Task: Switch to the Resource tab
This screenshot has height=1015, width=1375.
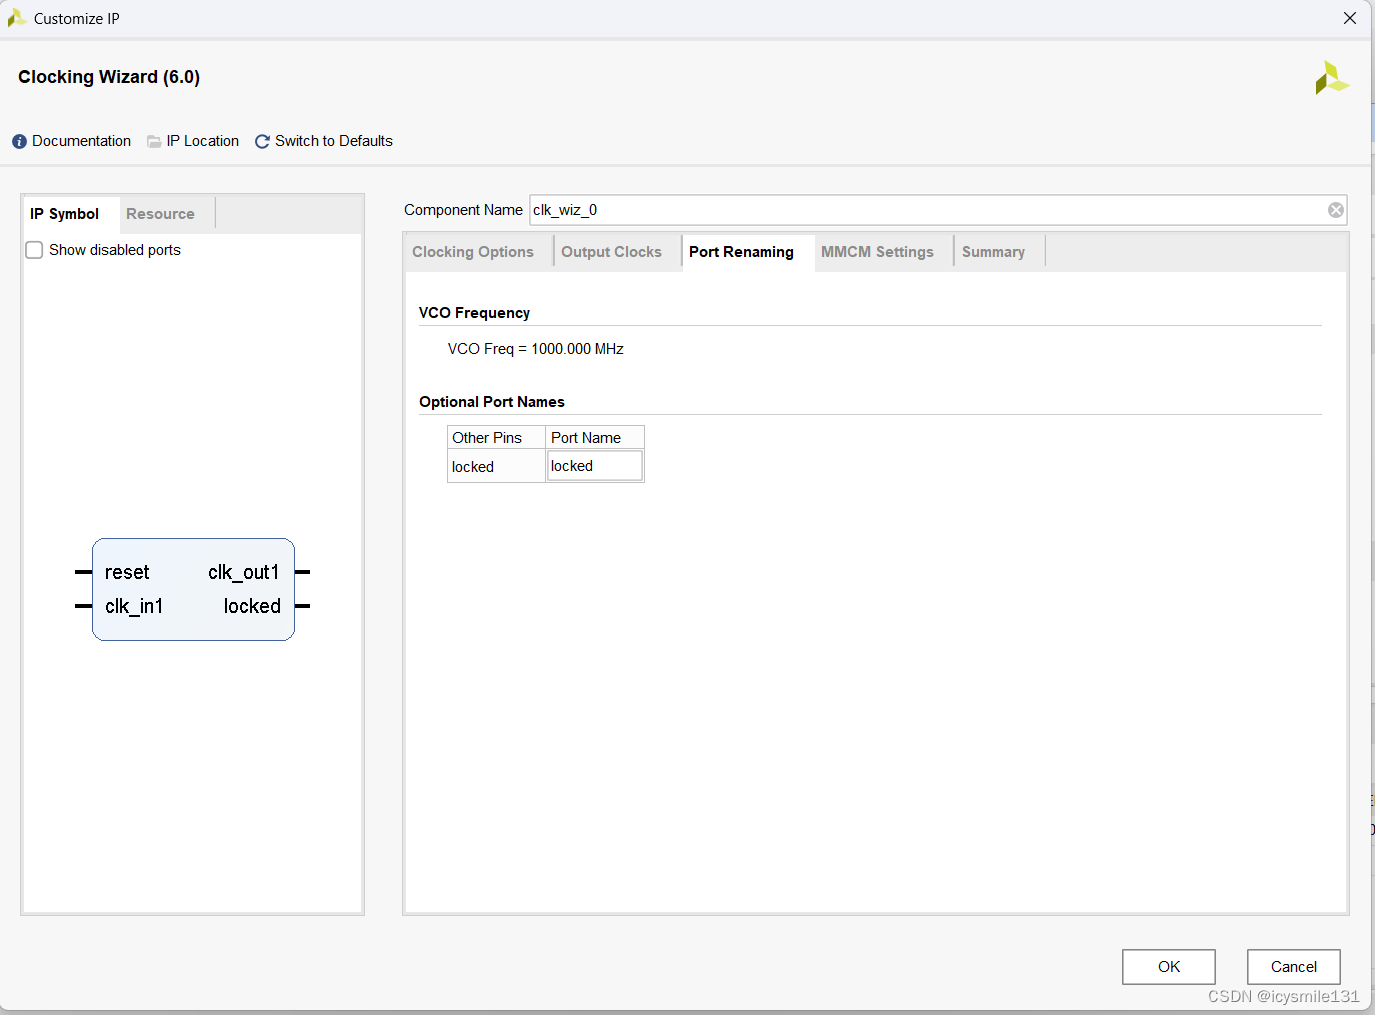Action: pyautogui.click(x=160, y=214)
